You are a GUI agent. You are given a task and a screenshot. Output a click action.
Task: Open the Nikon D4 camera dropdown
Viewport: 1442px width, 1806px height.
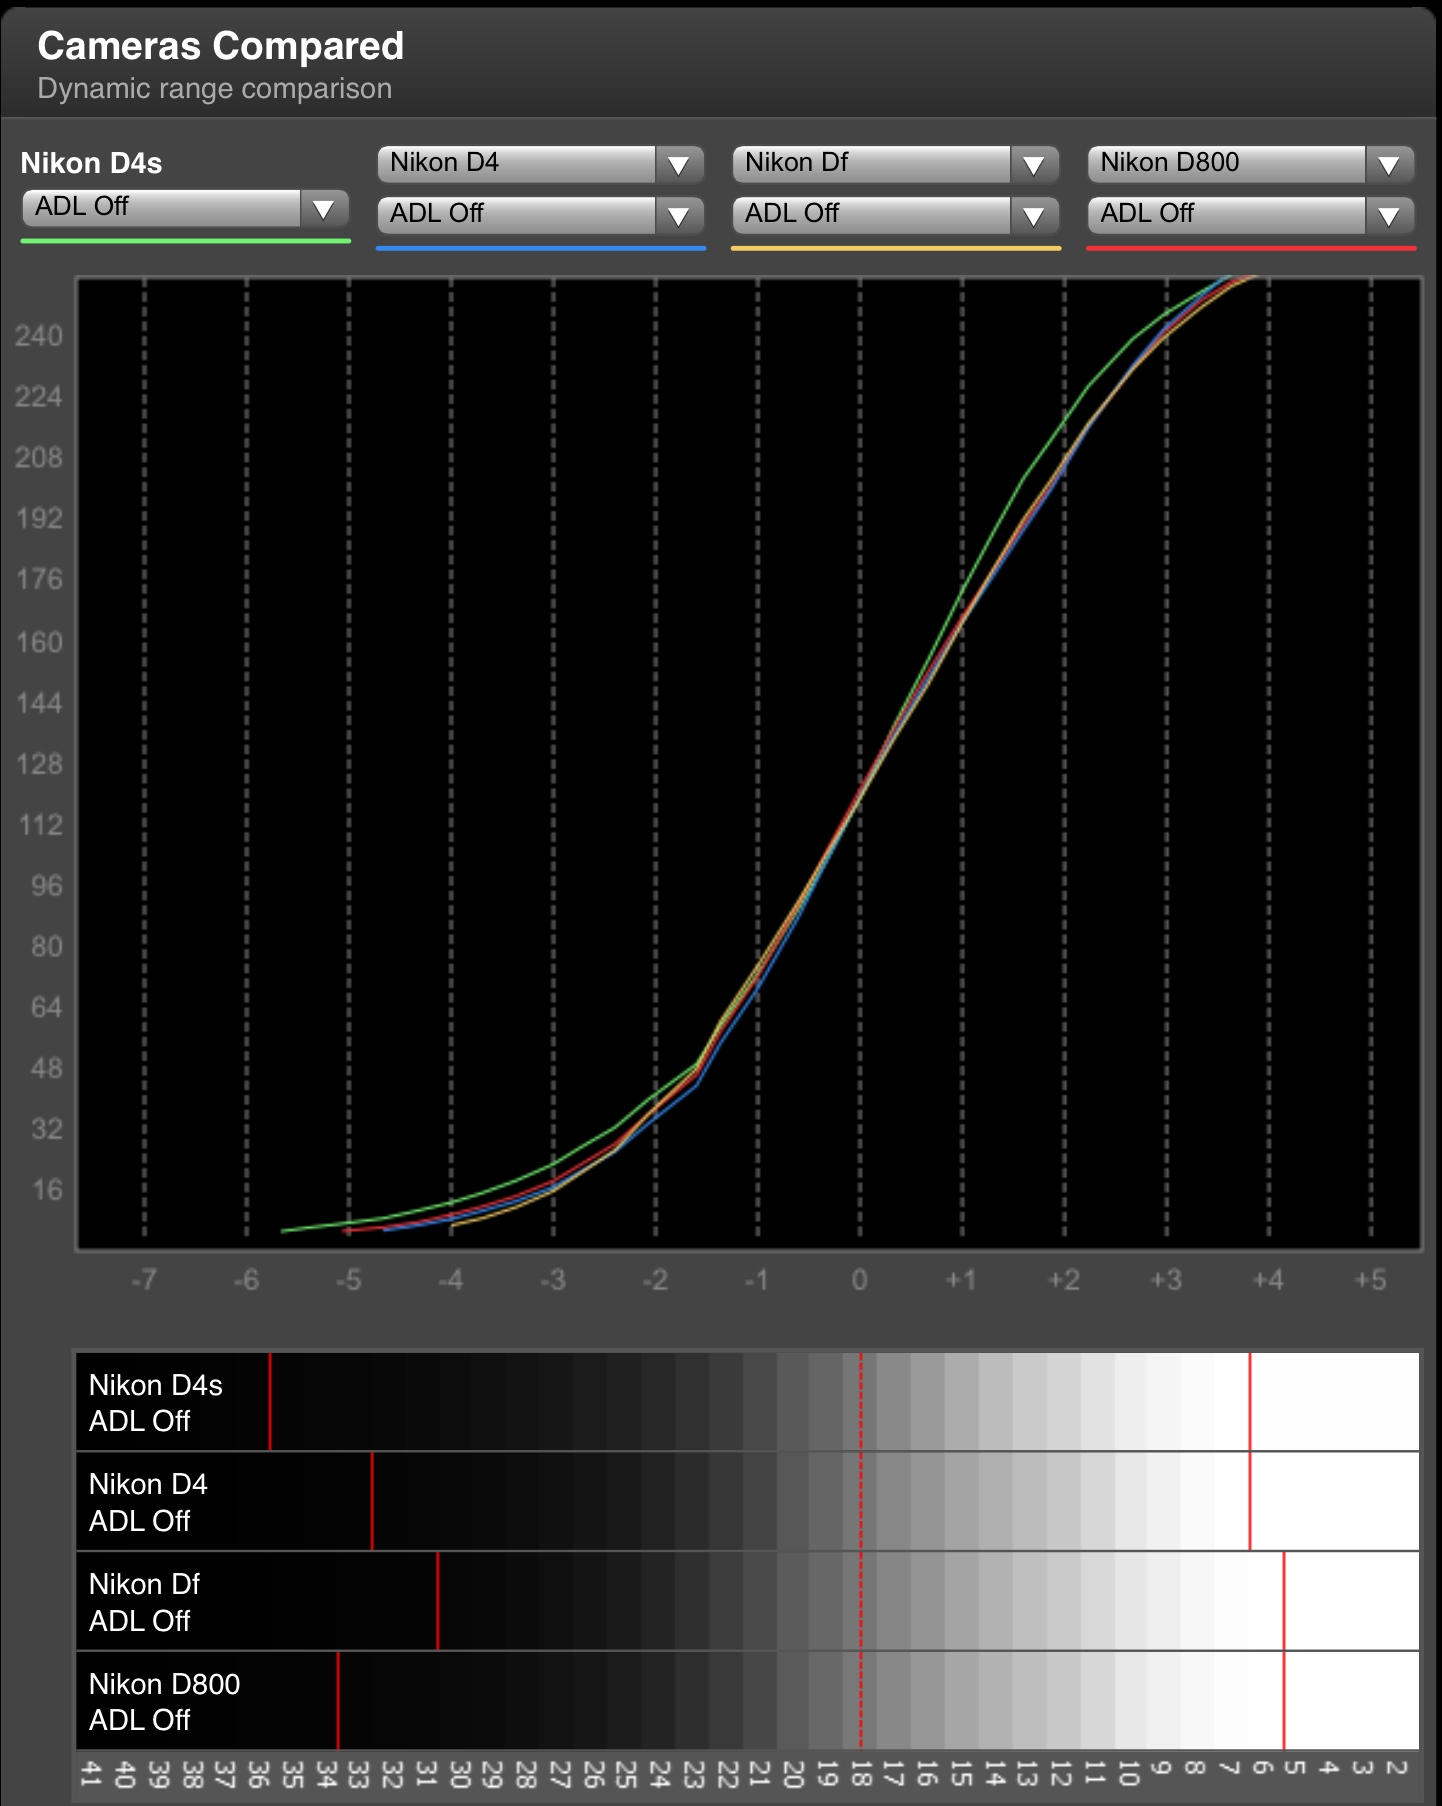[x=517, y=164]
